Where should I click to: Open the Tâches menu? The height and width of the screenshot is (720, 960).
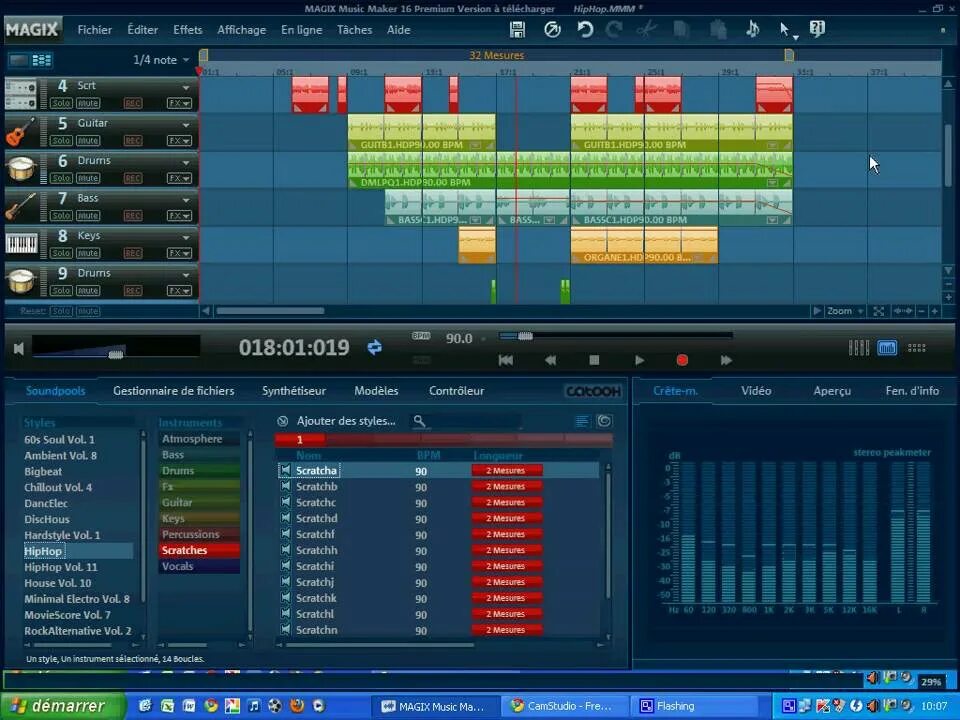[354, 29]
